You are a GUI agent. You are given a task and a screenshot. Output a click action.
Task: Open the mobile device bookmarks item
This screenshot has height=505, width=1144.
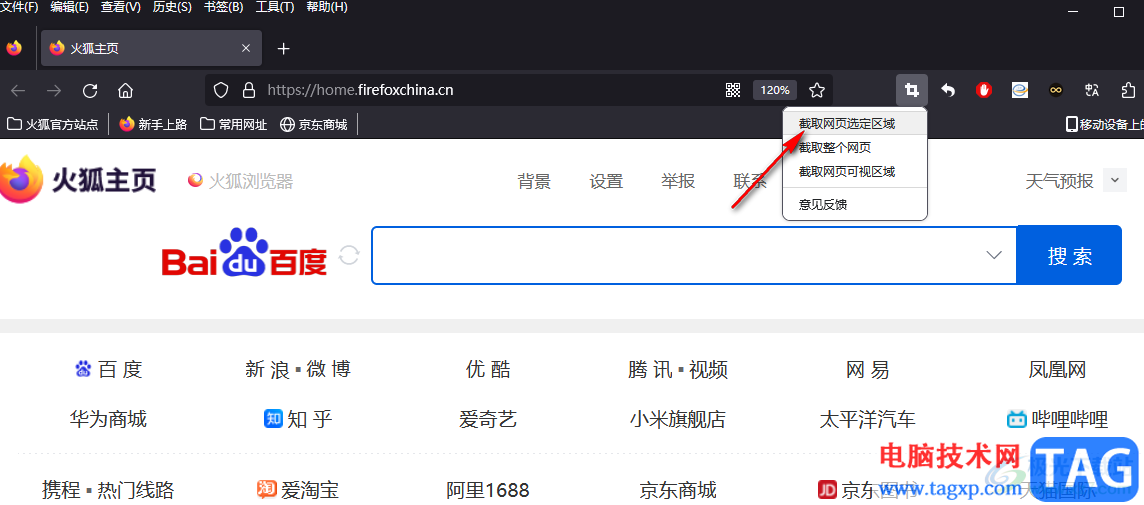point(1105,124)
